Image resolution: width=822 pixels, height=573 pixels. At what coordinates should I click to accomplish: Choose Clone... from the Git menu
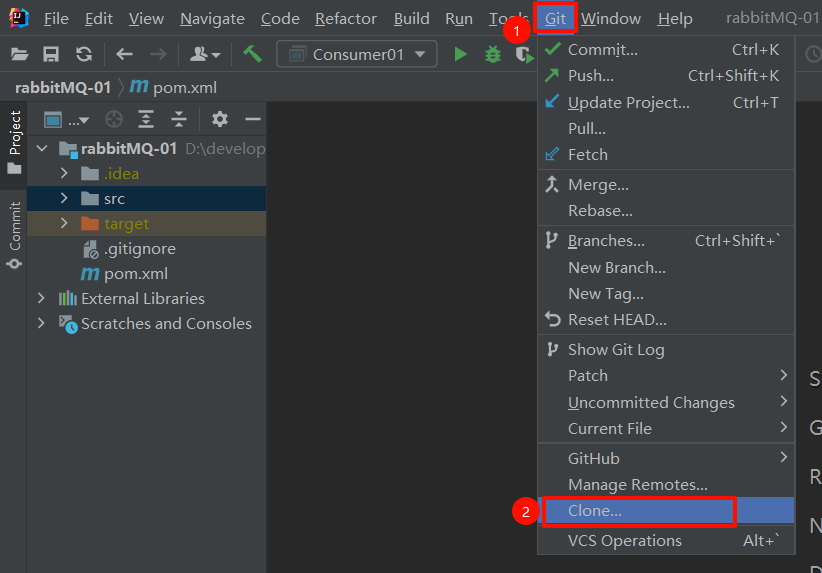point(666,511)
